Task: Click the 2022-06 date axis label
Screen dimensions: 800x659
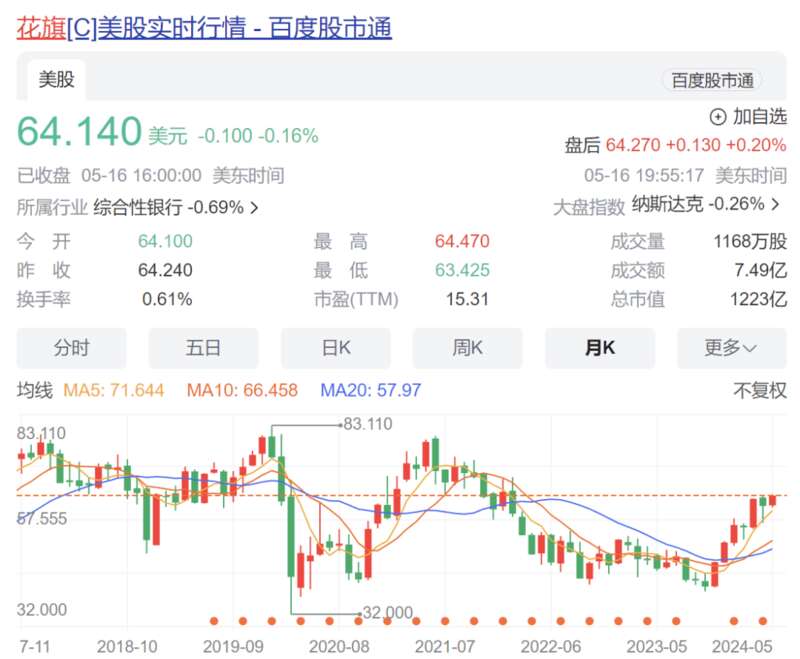Action: (x=551, y=647)
